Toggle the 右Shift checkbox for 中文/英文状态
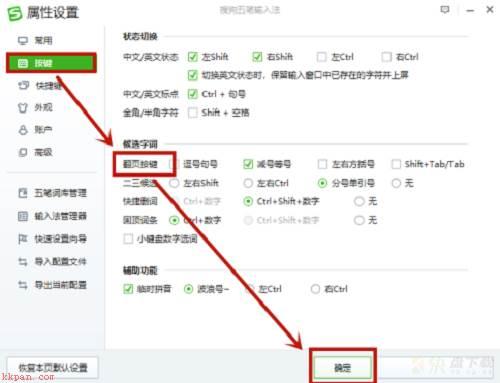 (x=257, y=57)
